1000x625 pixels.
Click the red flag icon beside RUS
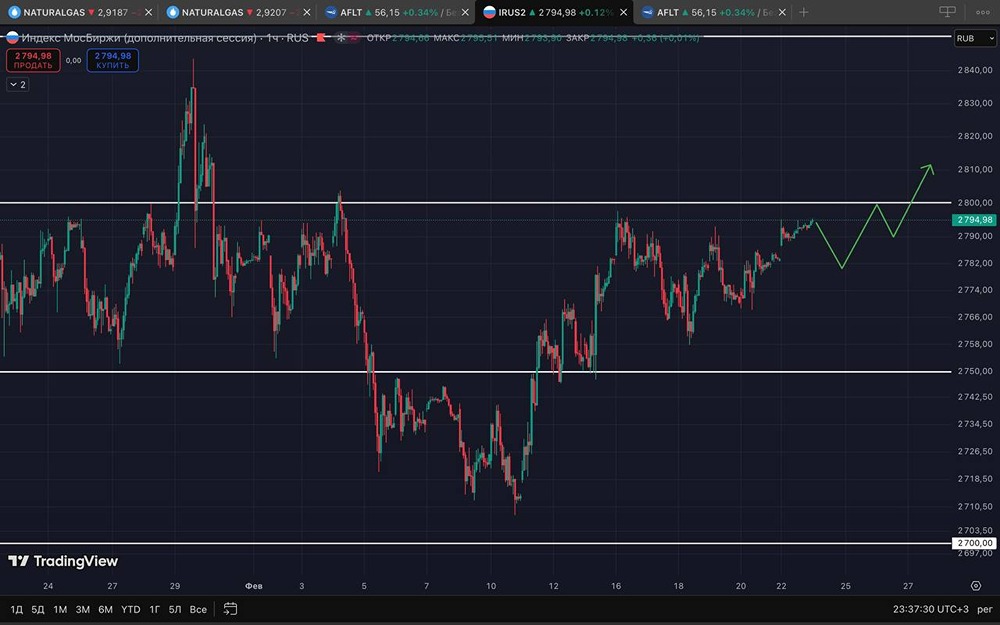(321, 38)
